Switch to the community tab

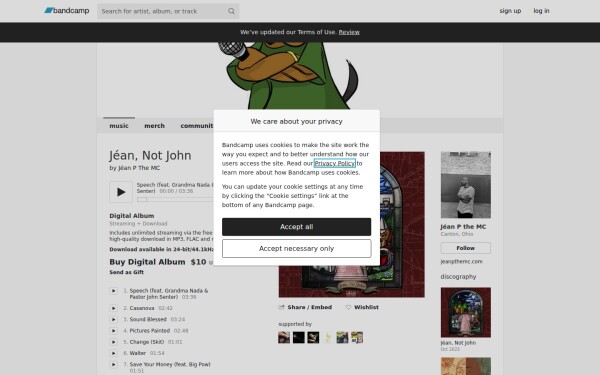(197, 126)
